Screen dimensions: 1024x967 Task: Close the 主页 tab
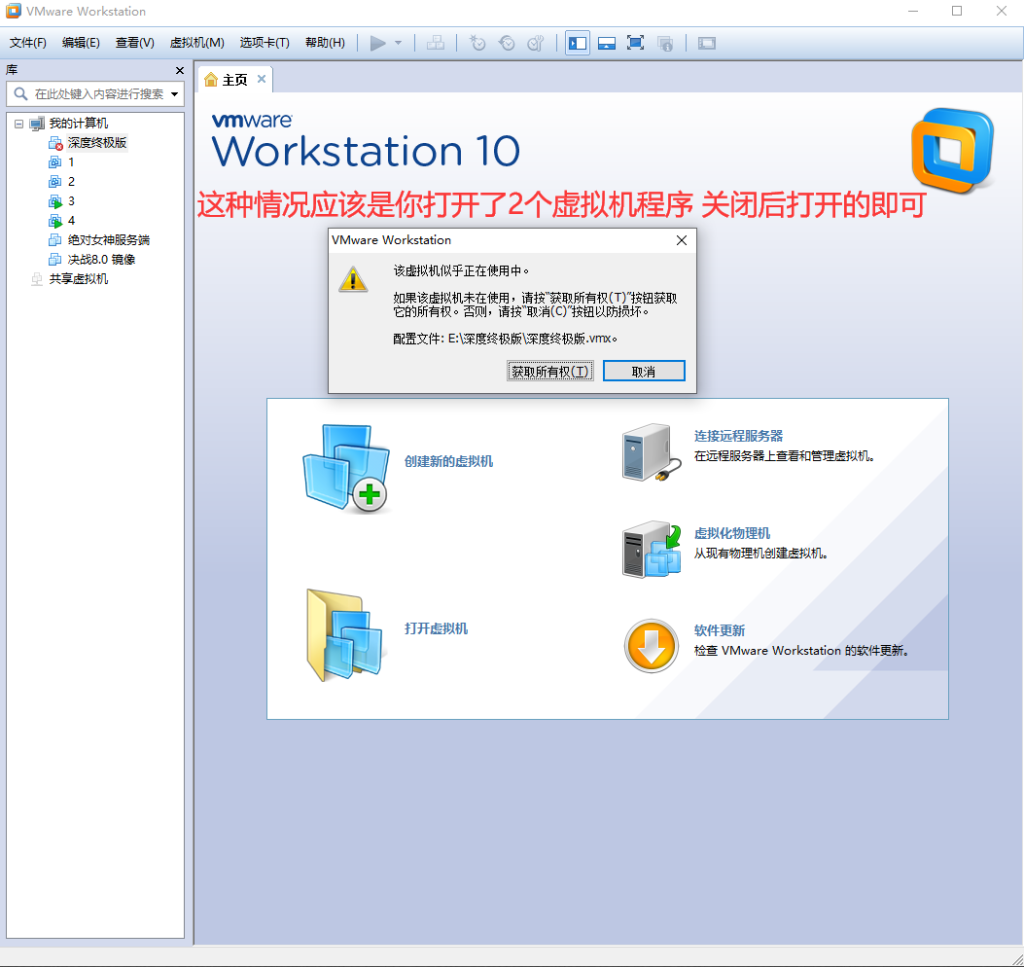[x=261, y=79]
